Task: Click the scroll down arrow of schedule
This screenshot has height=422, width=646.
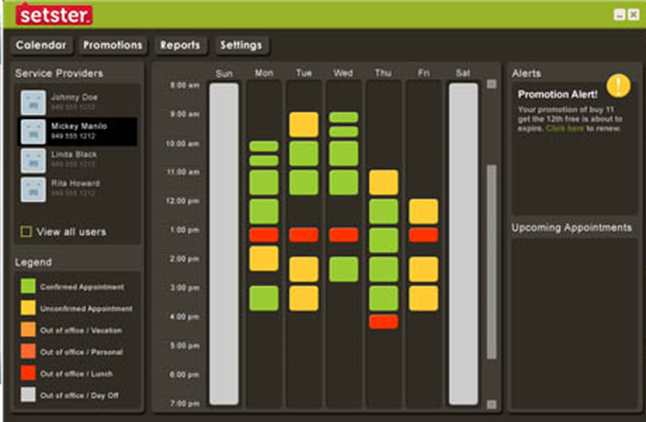Action: [x=491, y=404]
